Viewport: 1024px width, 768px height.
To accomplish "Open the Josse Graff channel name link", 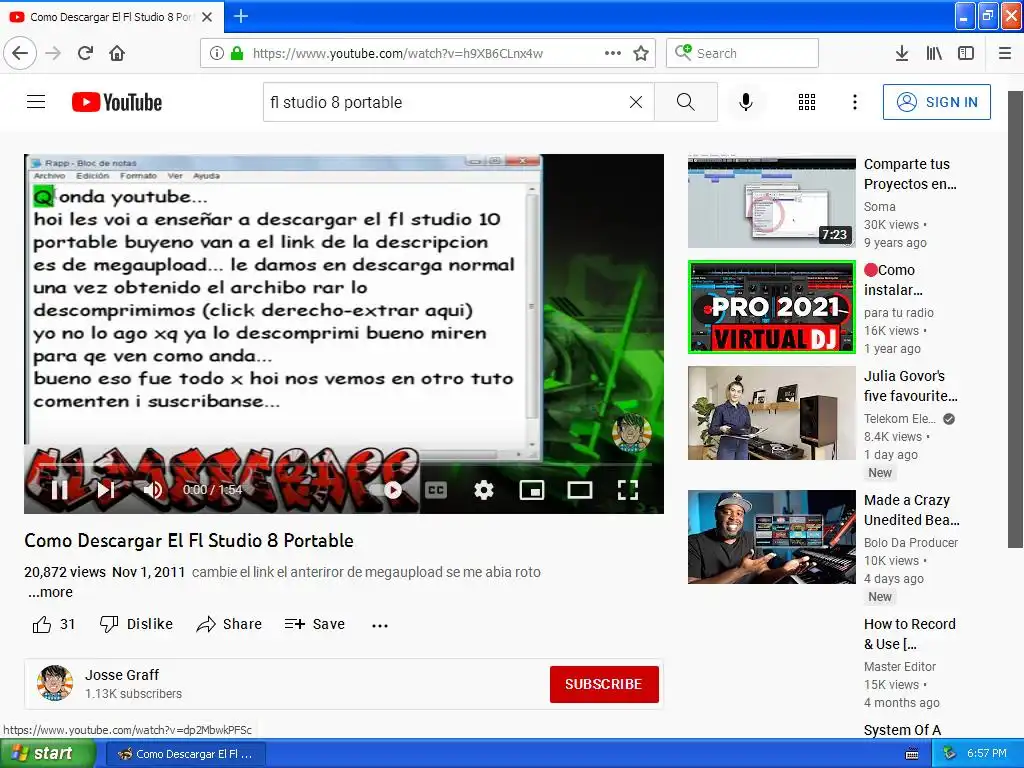I will tap(122, 675).
